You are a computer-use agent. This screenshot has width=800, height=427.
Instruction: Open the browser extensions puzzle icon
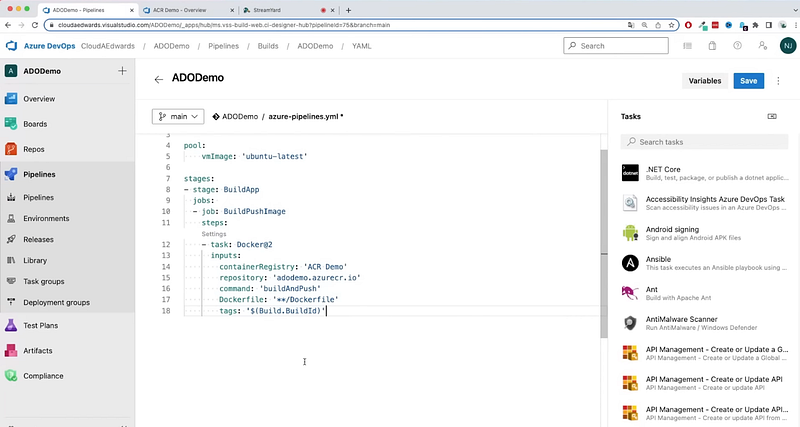coord(756,25)
